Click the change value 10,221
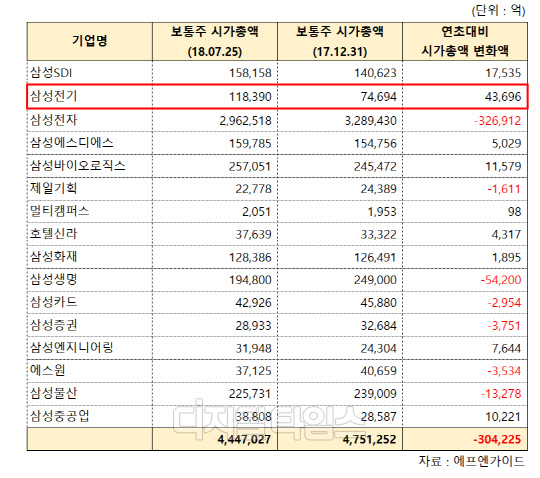Image resolution: width=540 pixels, height=478 pixels. coord(503,417)
